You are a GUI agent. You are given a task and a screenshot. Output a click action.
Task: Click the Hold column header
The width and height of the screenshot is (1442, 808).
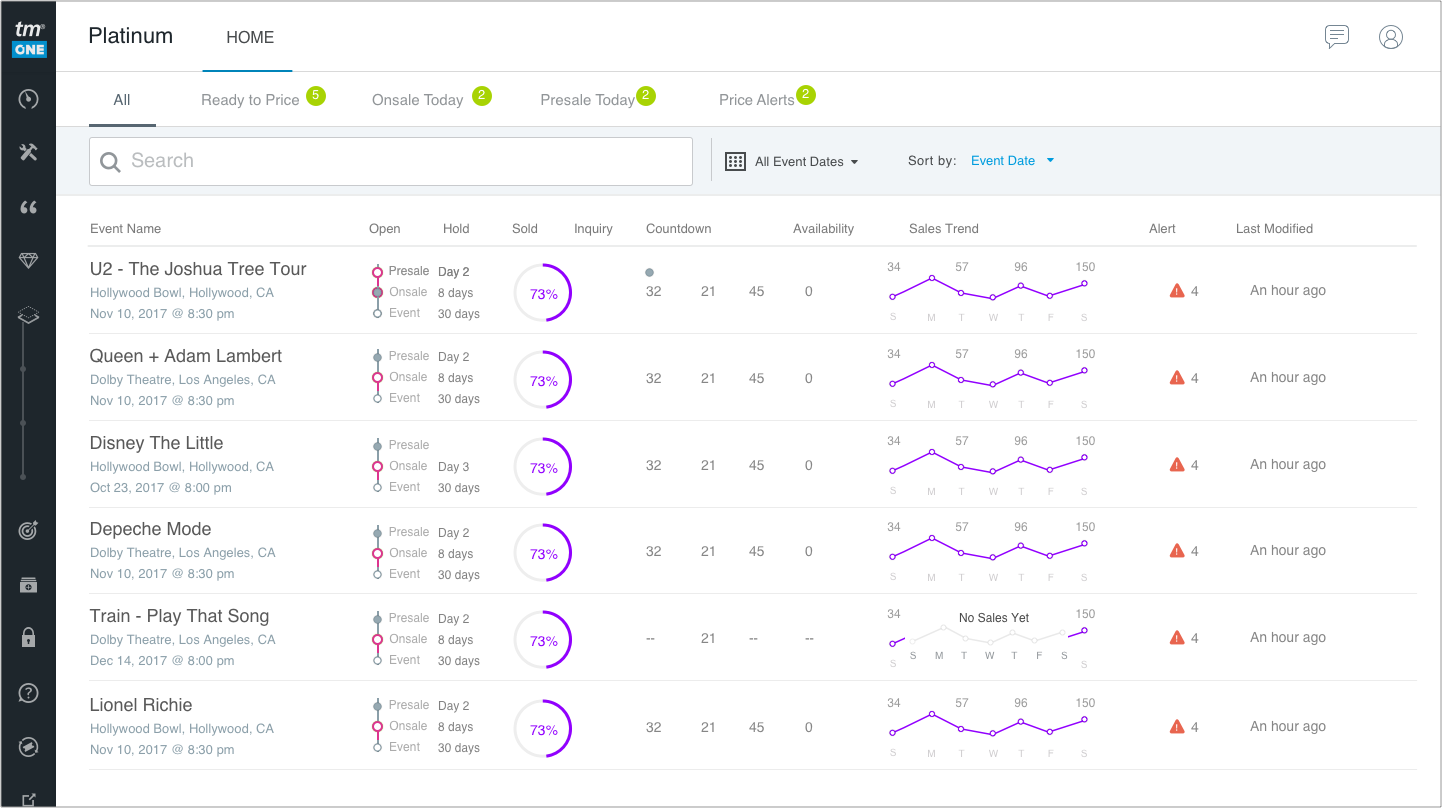pyautogui.click(x=456, y=229)
